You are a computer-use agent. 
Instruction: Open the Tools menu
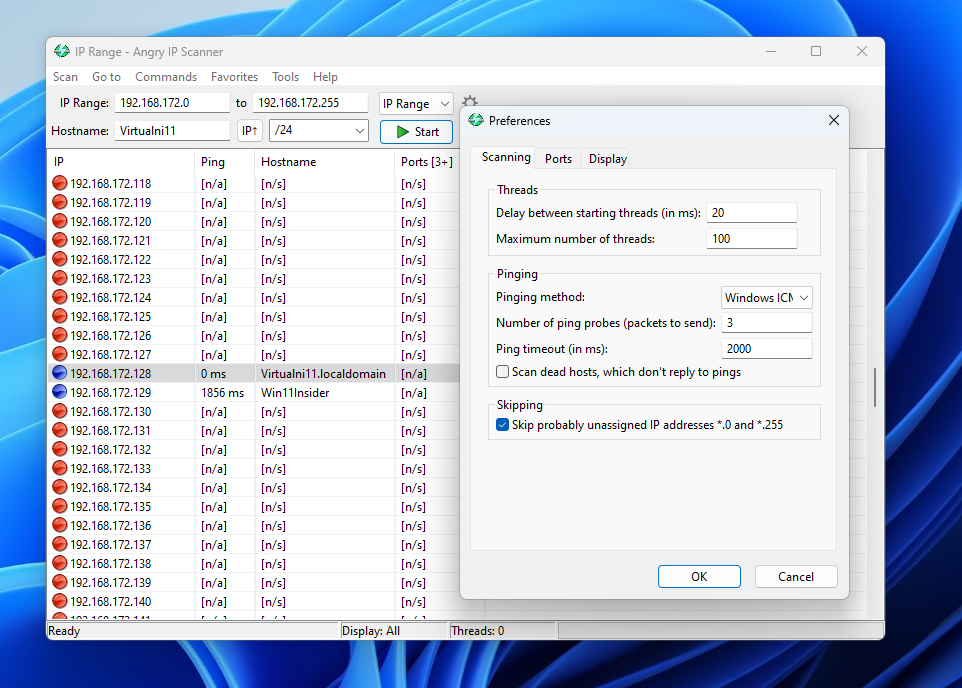coord(285,77)
